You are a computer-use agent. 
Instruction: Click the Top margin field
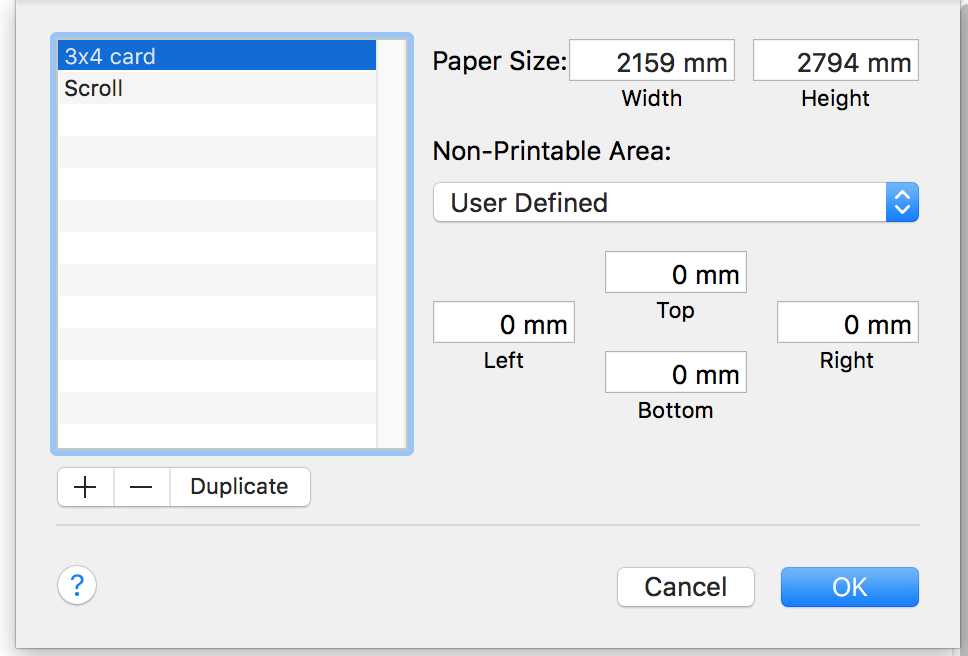(x=675, y=273)
